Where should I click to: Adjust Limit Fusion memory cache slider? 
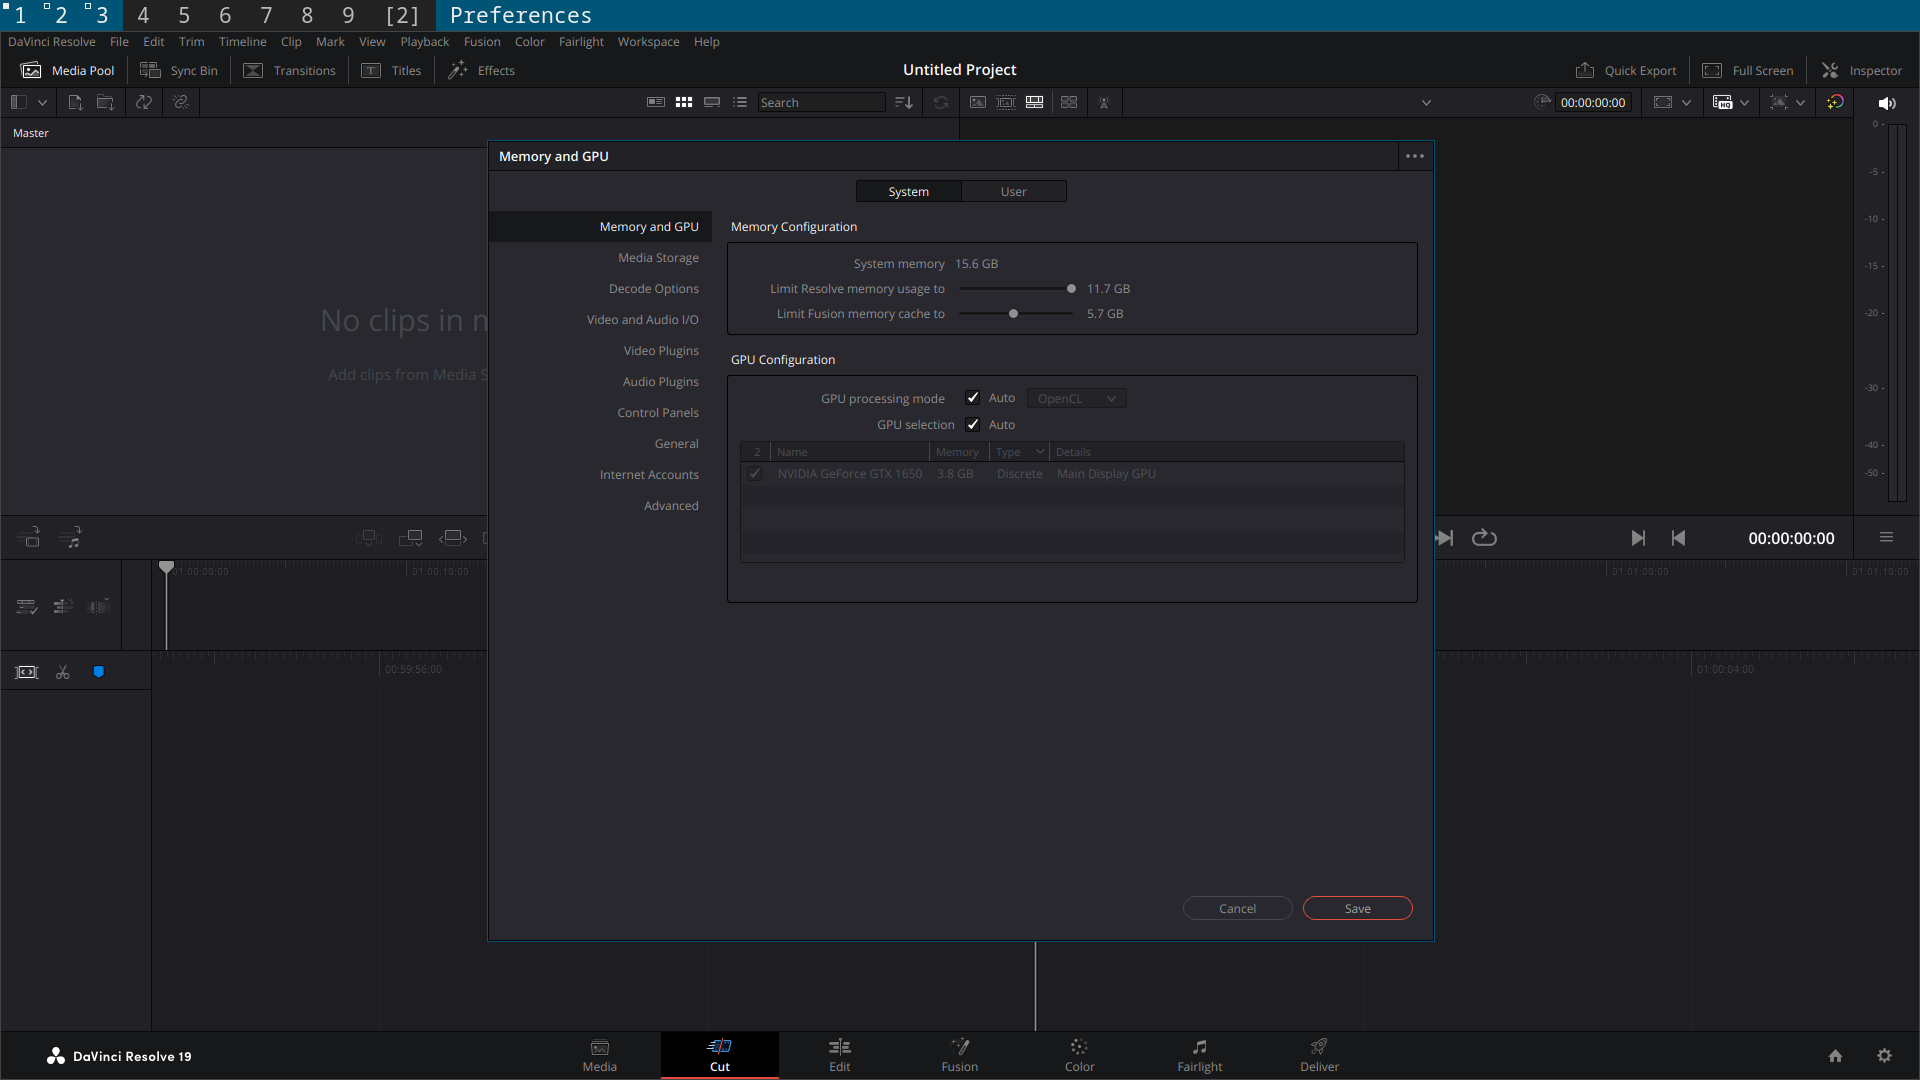(1013, 314)
